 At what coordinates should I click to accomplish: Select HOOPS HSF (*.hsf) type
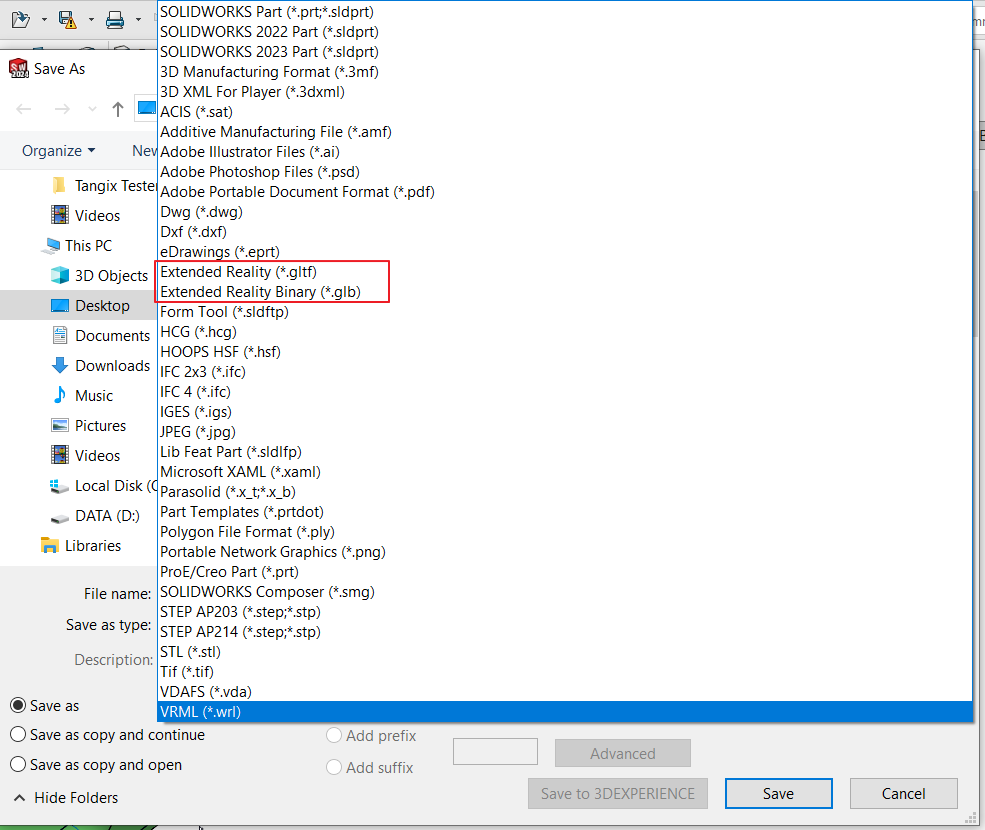(x=564, y=352)
